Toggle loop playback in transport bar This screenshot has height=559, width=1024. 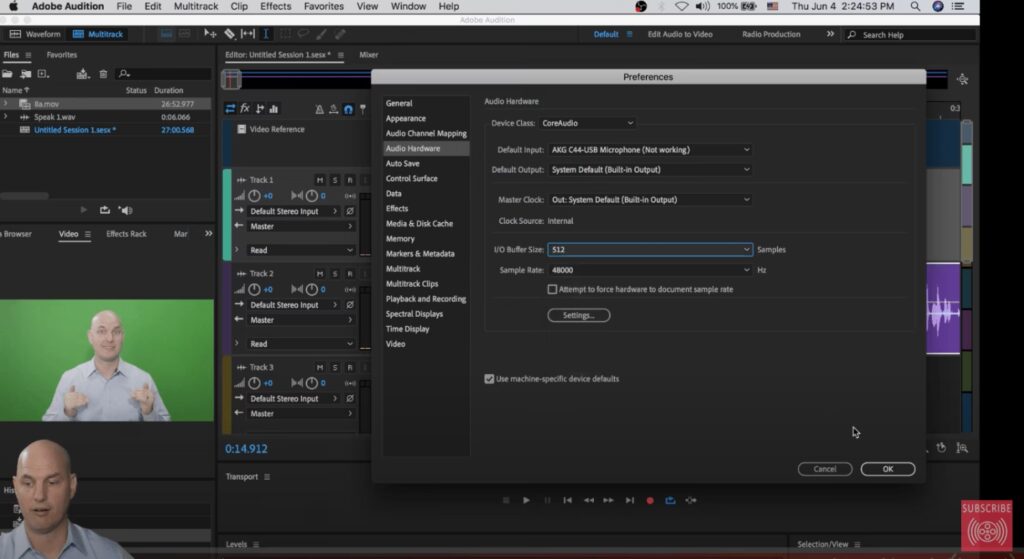670,500
